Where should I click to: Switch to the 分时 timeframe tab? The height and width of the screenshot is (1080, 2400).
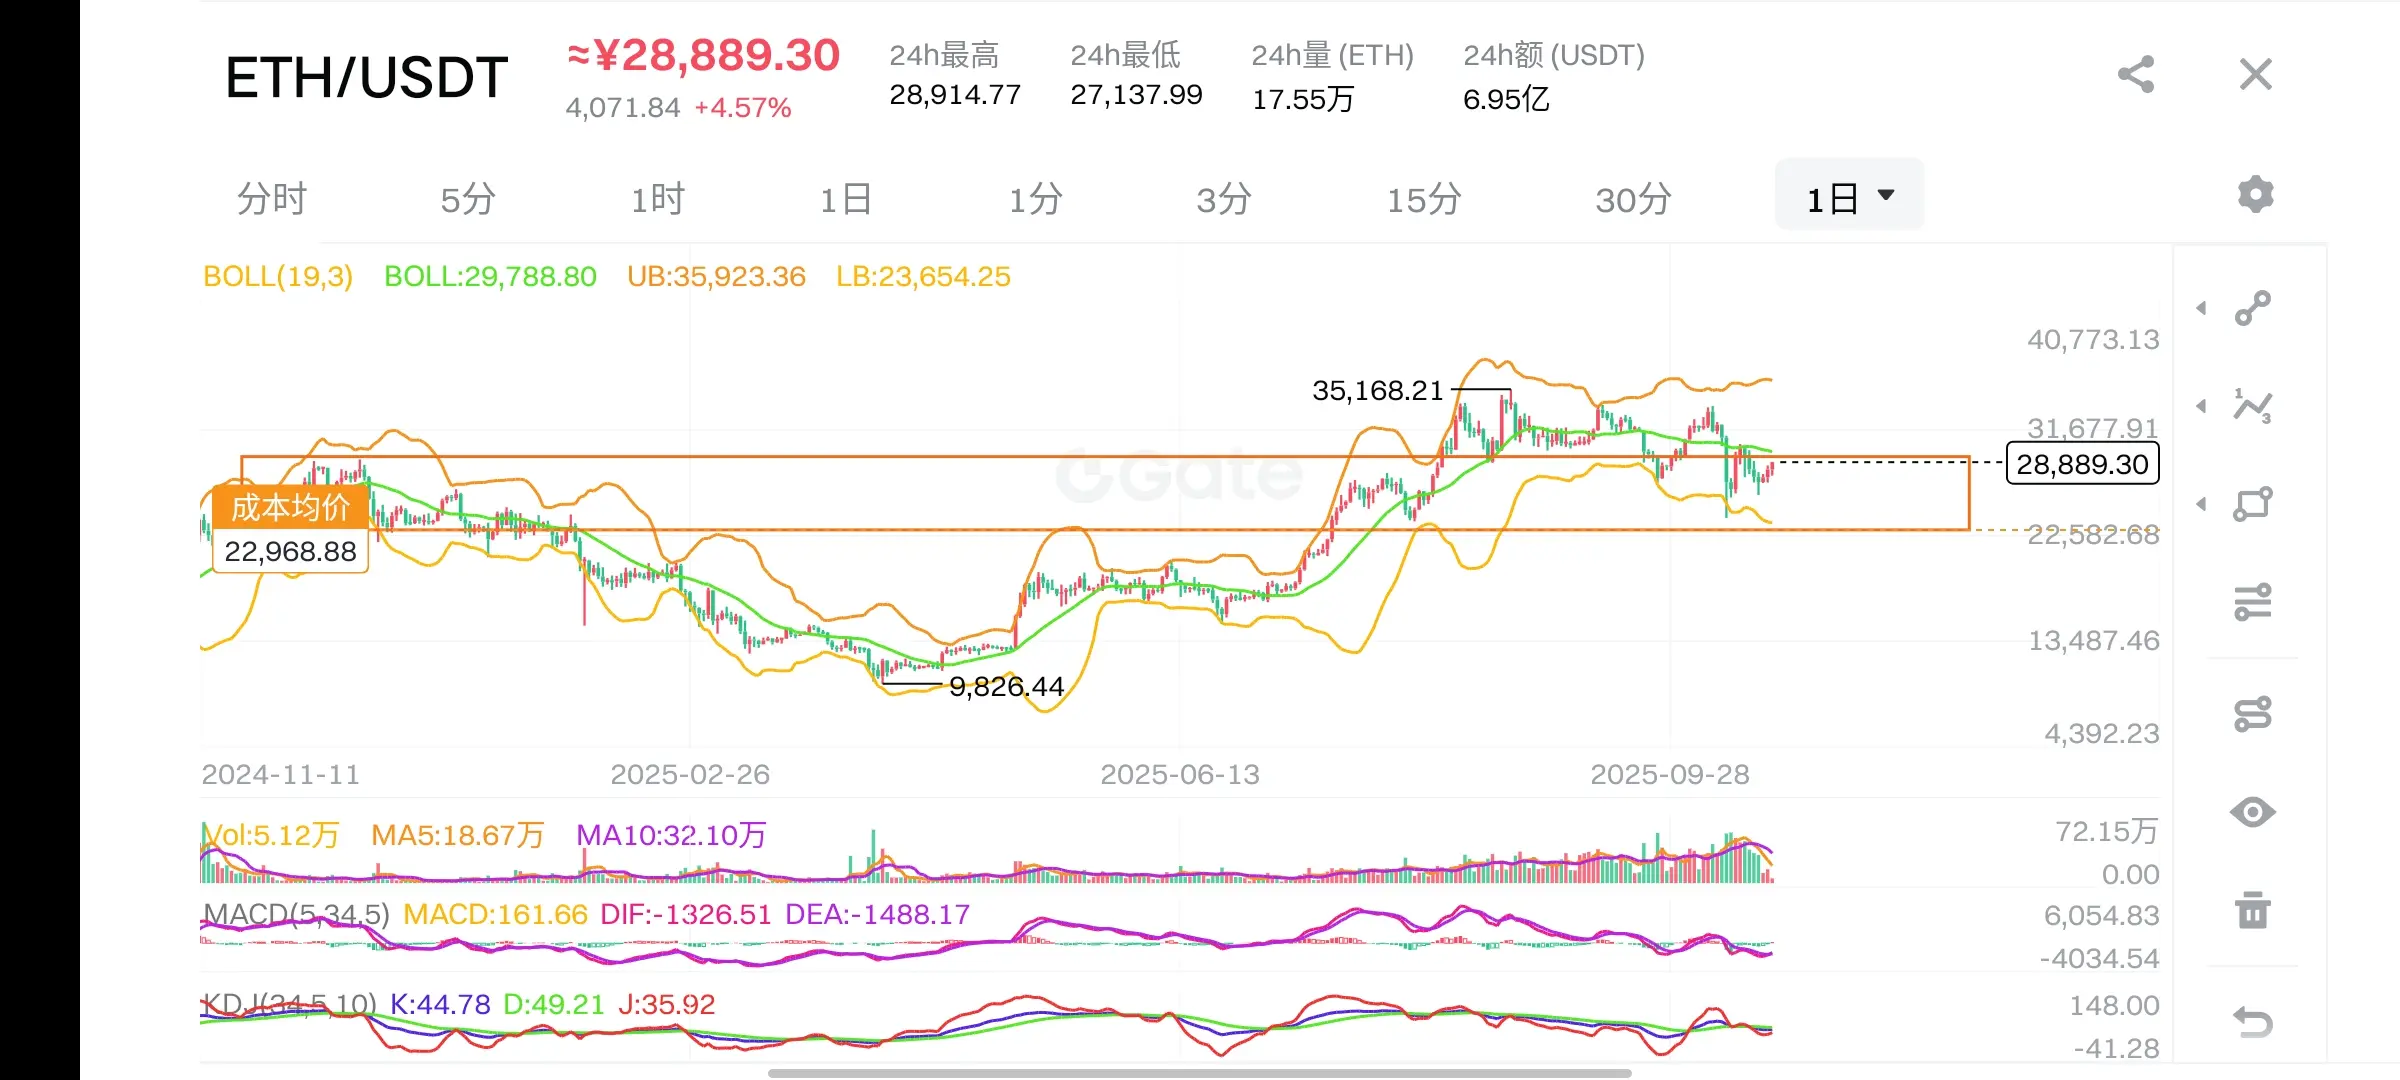pos(272,200)
